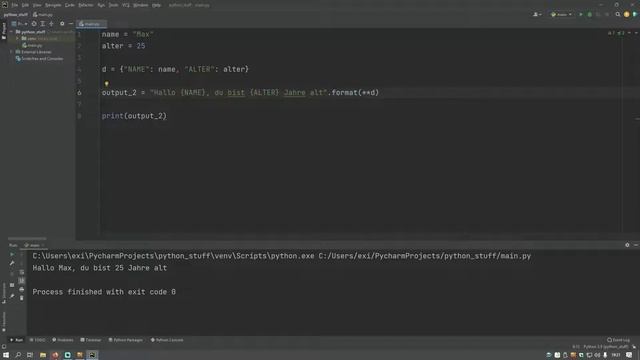Open the VCS menu
The width and height of the screenshot is (640, 360).
(x=126, y=5)
